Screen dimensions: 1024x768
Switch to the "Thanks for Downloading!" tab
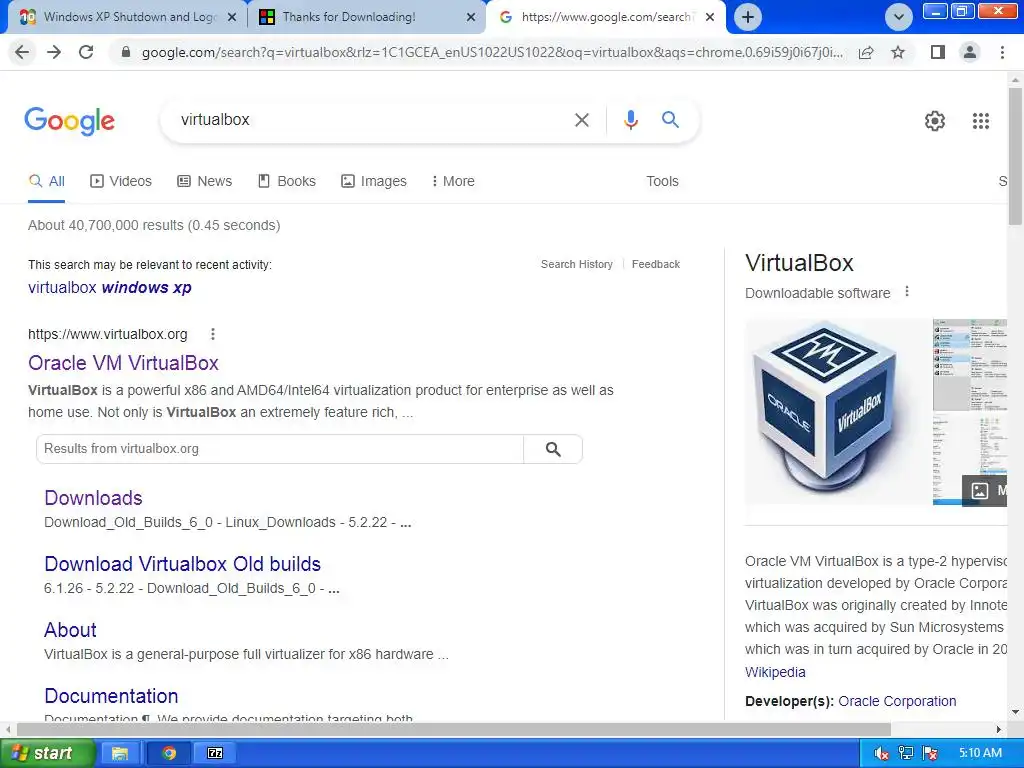367,17
